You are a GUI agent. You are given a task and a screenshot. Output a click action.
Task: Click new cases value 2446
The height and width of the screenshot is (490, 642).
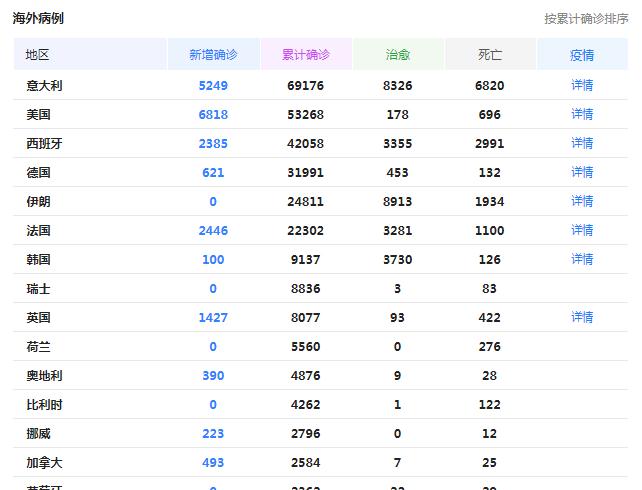tap(213, 231)
